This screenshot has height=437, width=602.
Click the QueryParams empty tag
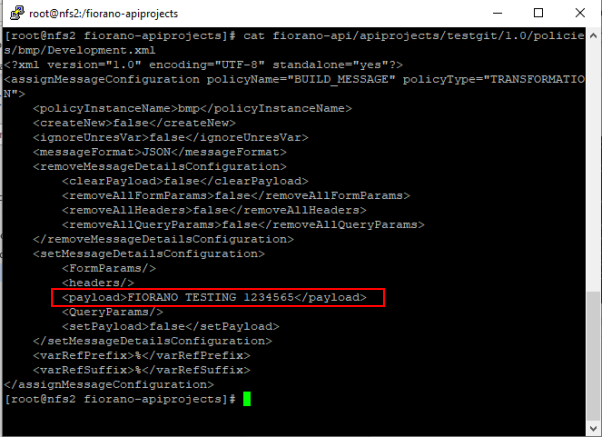tap(112, 312)
